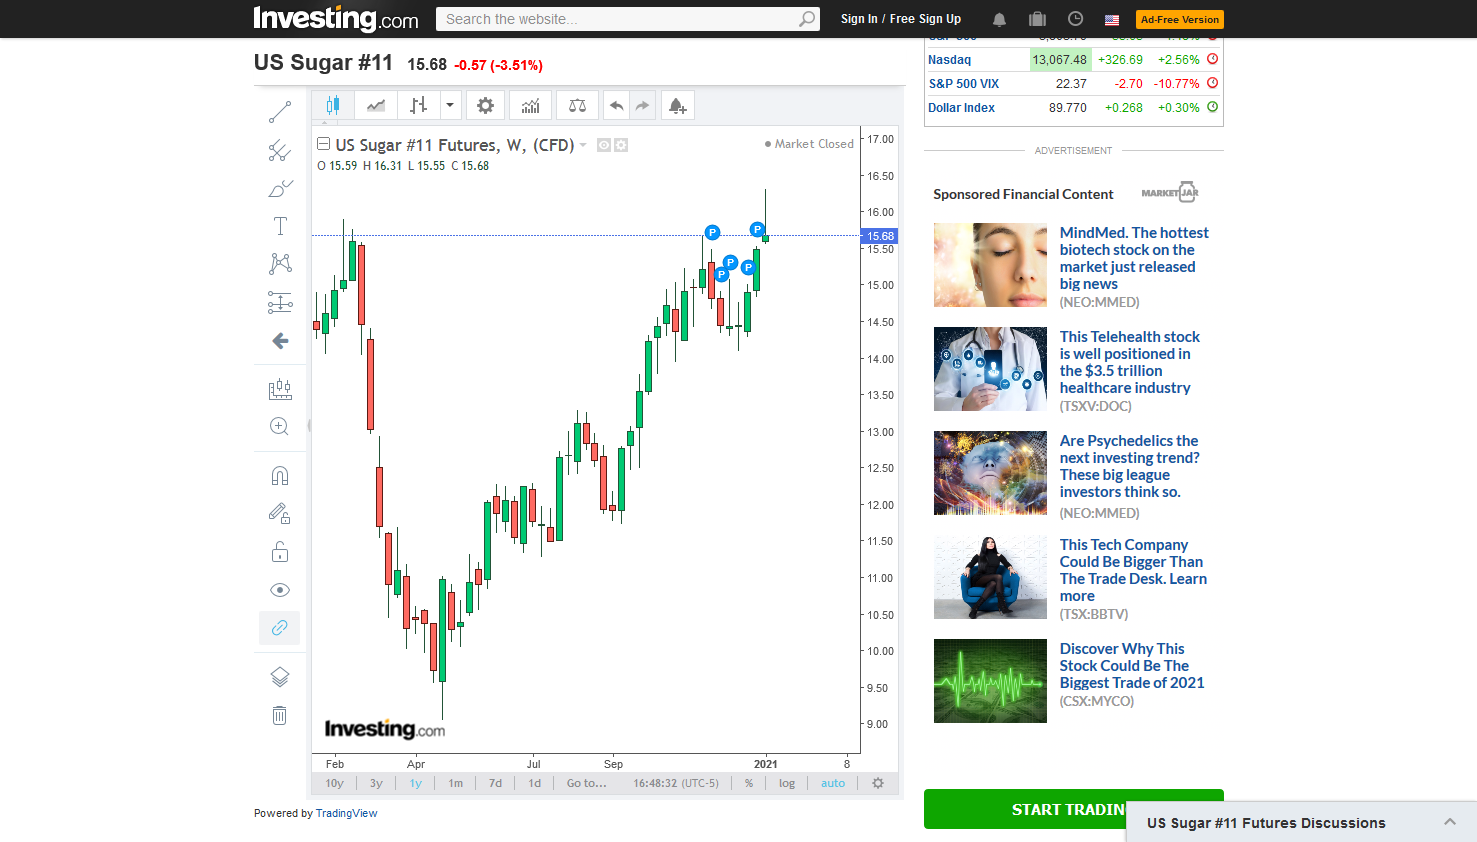The width and height of the screenshot is (1477, 842).
Task: Open MindMed biotech stock ad thumbnail
Action: pos(990,265)
